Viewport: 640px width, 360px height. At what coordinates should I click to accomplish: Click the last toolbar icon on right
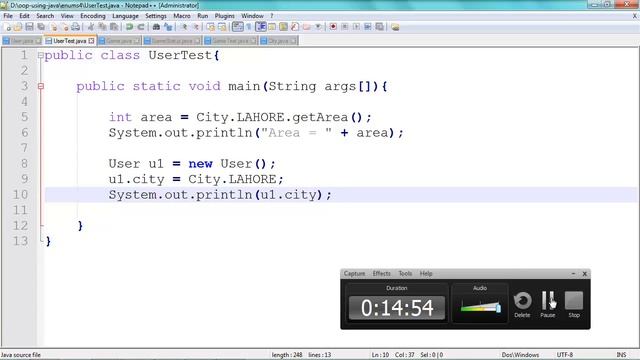click(x=395, y=27)
